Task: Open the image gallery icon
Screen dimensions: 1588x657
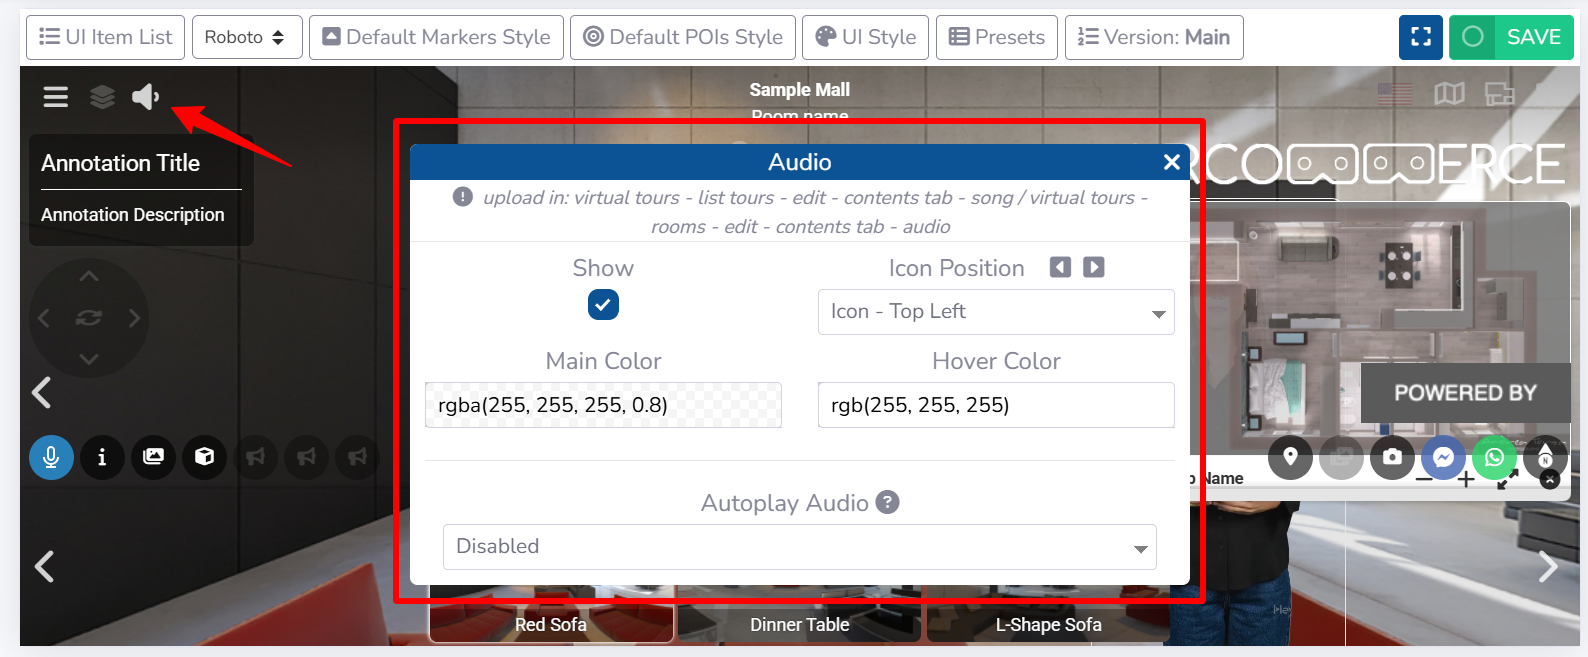Action: (153, 457)
